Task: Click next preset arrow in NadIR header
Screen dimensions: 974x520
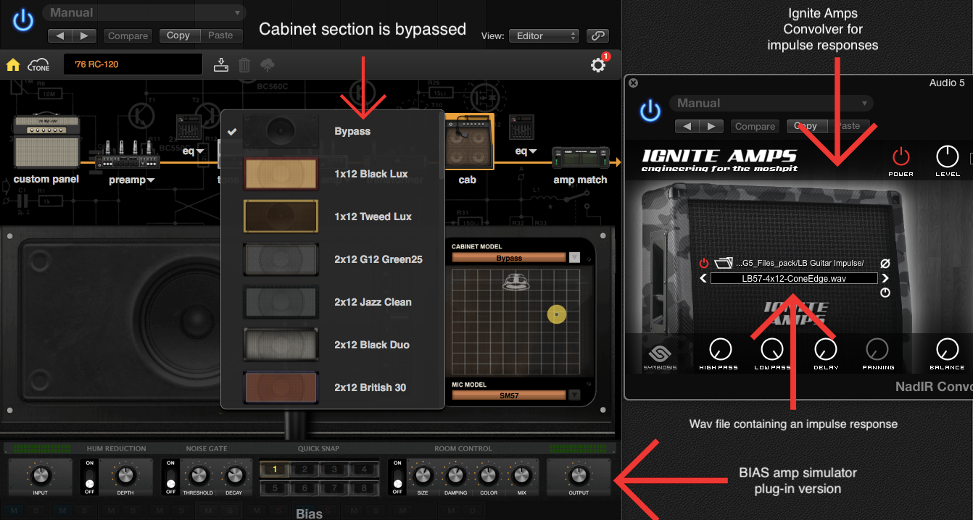Action: coord(711,126)
